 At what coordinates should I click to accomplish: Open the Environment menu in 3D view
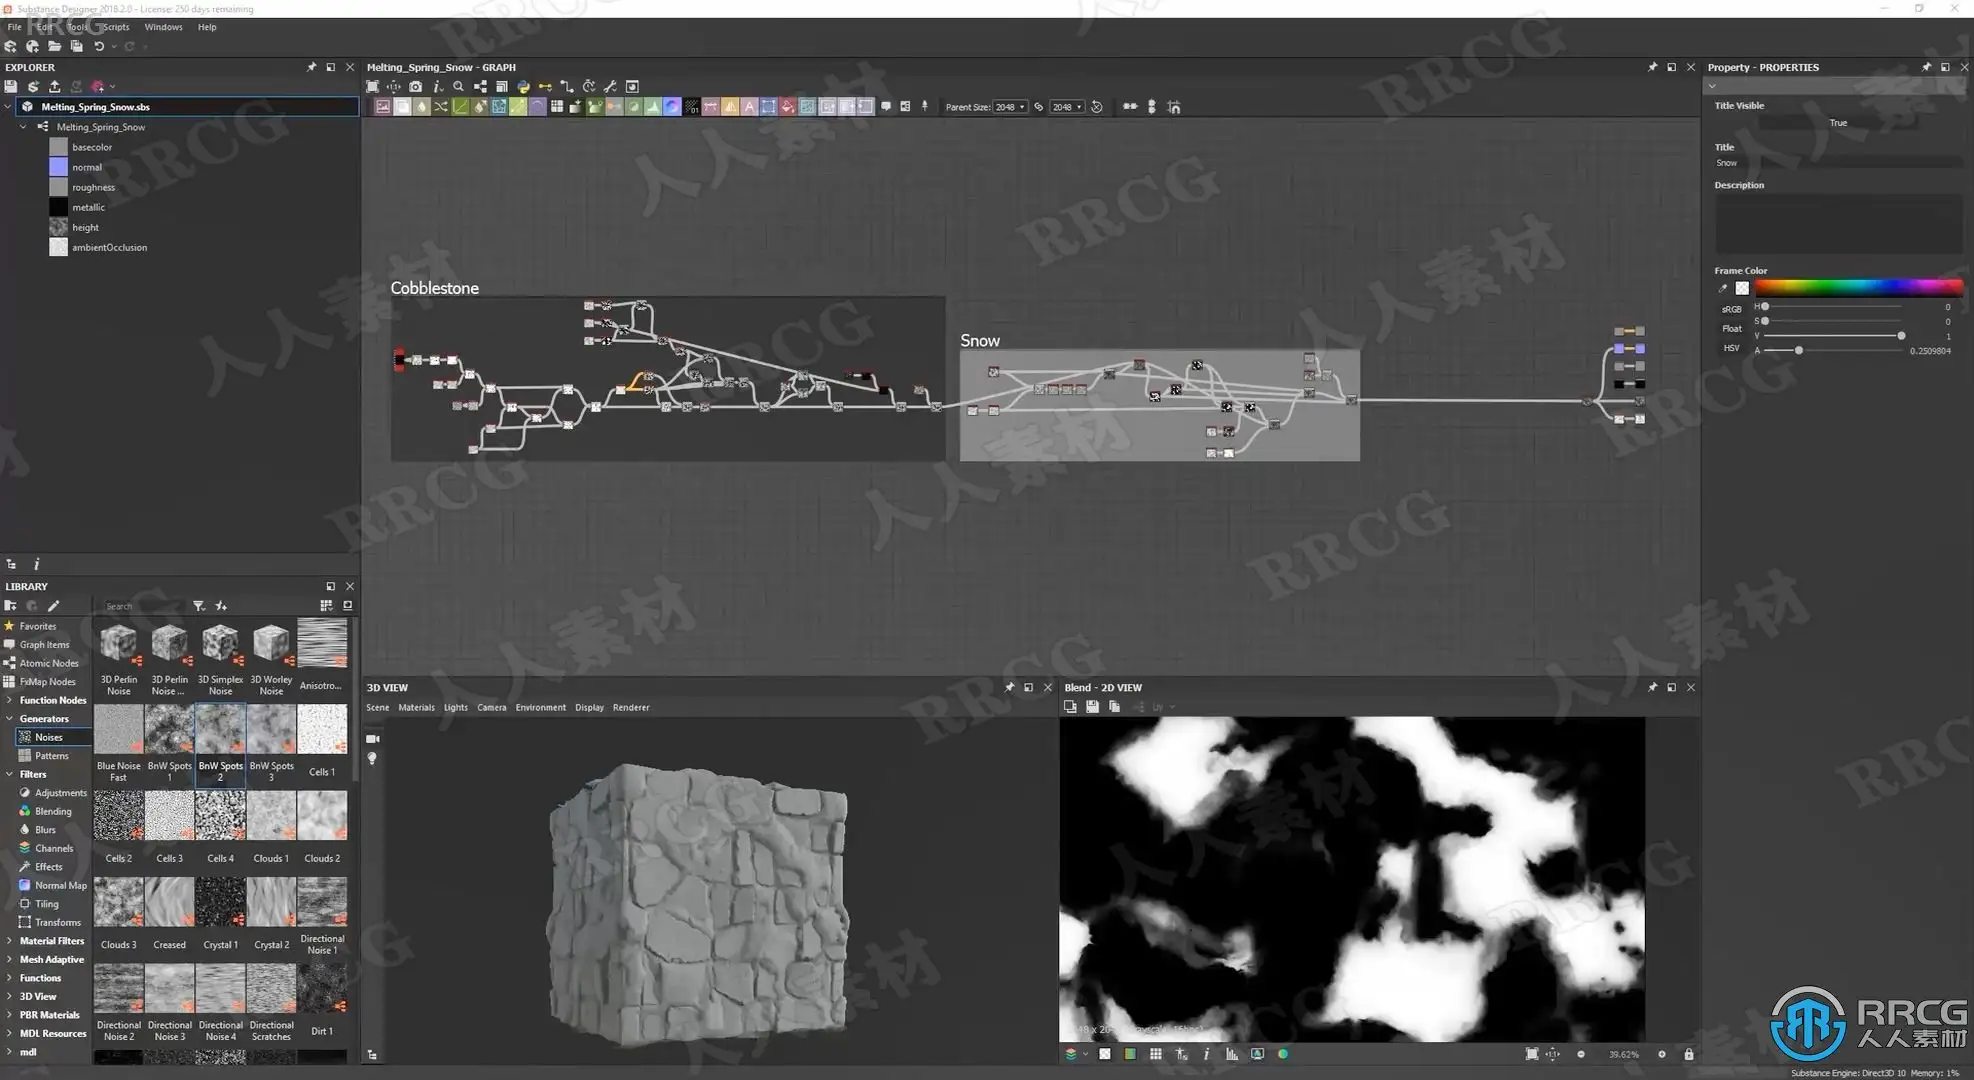[540, 708]
